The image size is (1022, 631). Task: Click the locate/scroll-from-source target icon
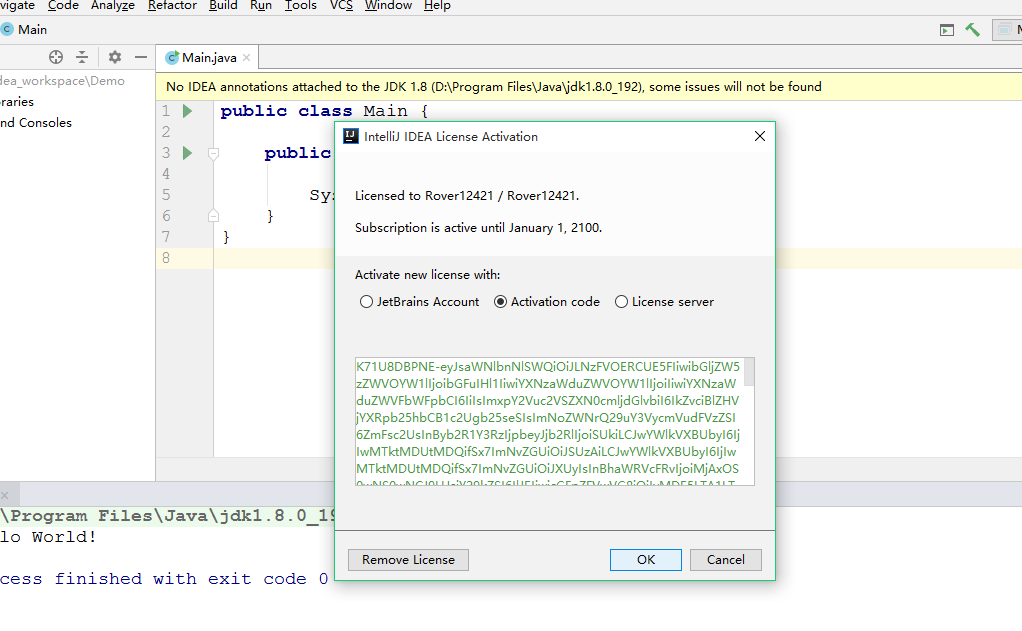click(56, 57)
